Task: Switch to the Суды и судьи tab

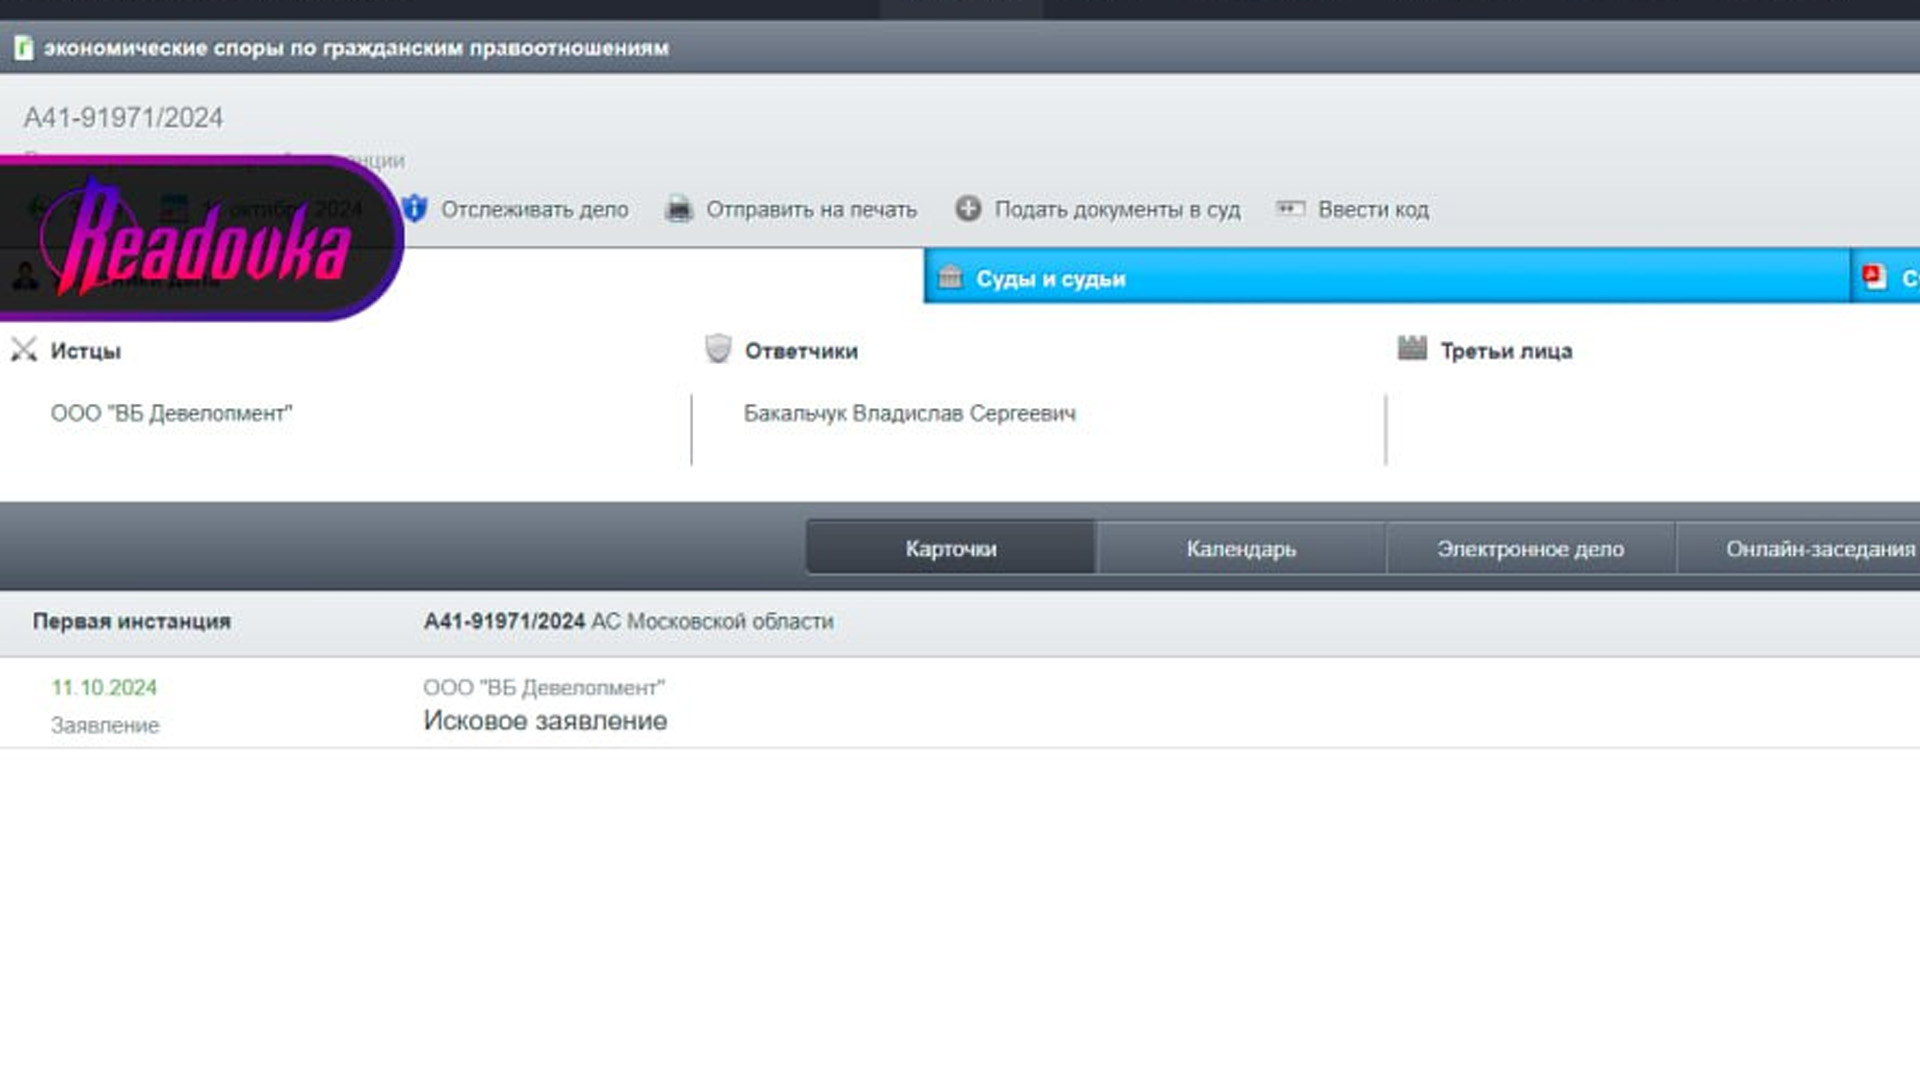Action: pyautogui.click(x=1386, y=277)
